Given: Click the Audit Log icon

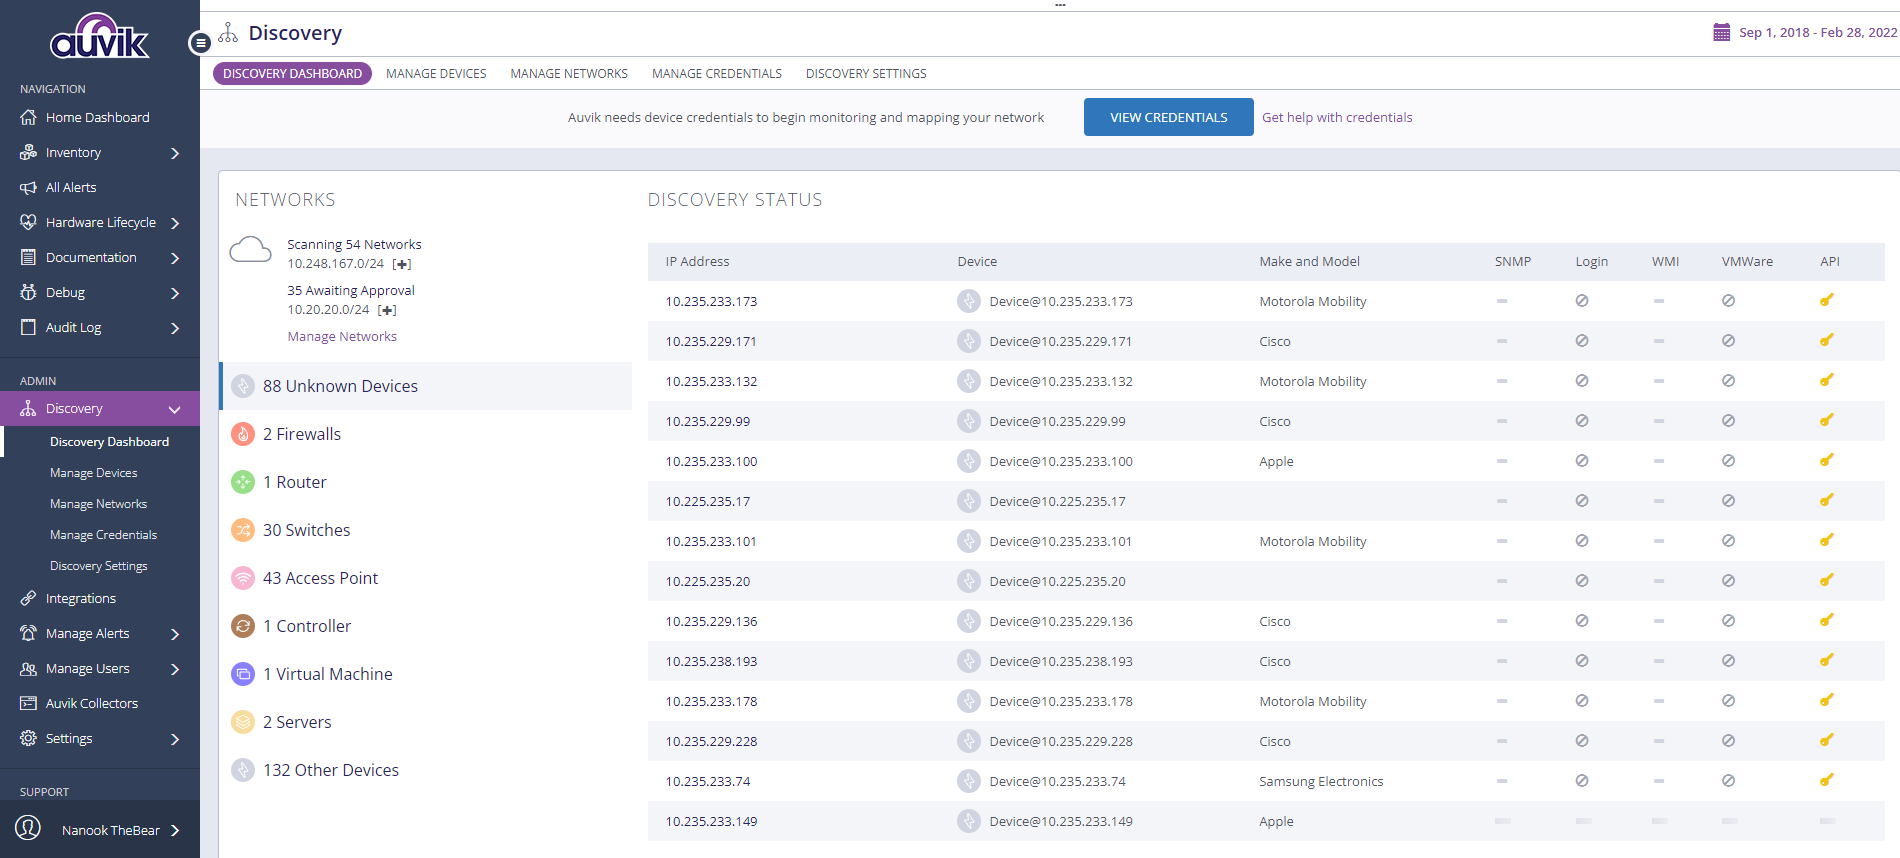Looking at the screenshot, I should [x=28, y=327].
